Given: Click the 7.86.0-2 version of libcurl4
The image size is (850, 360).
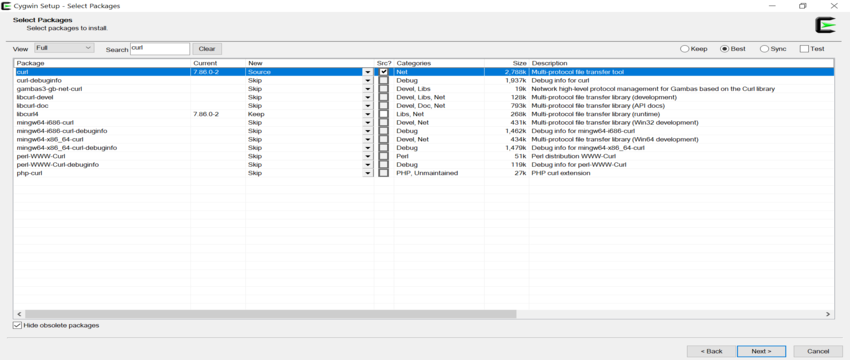Looking at the screenshot, I should (205, 114).
